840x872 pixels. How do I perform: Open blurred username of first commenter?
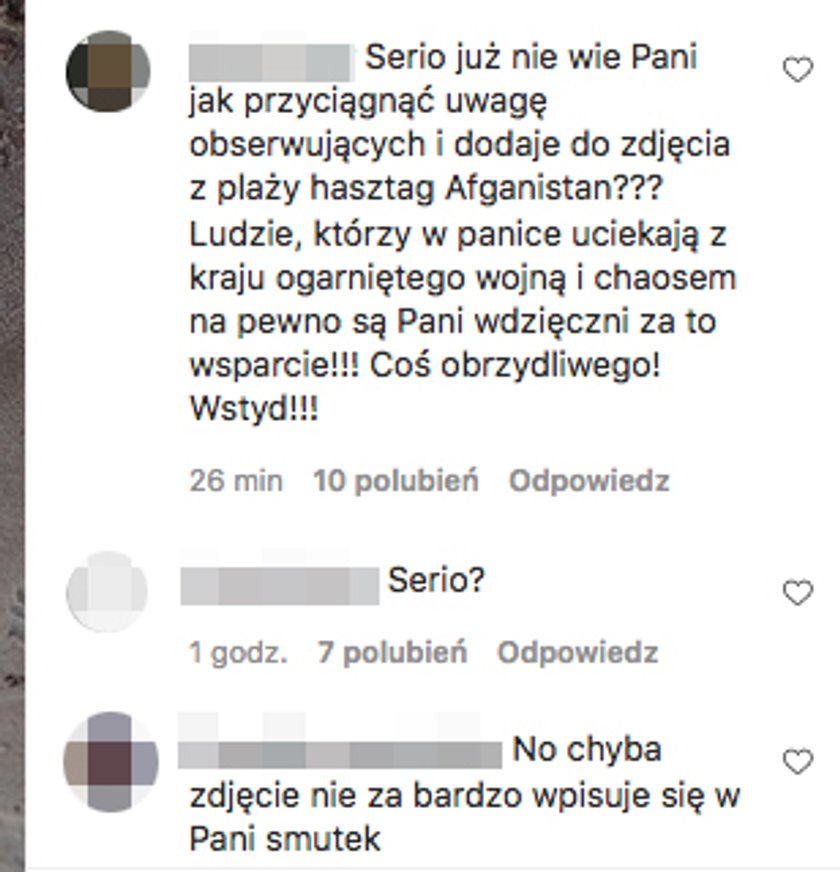pyautogui.click(x=272, y=62)
